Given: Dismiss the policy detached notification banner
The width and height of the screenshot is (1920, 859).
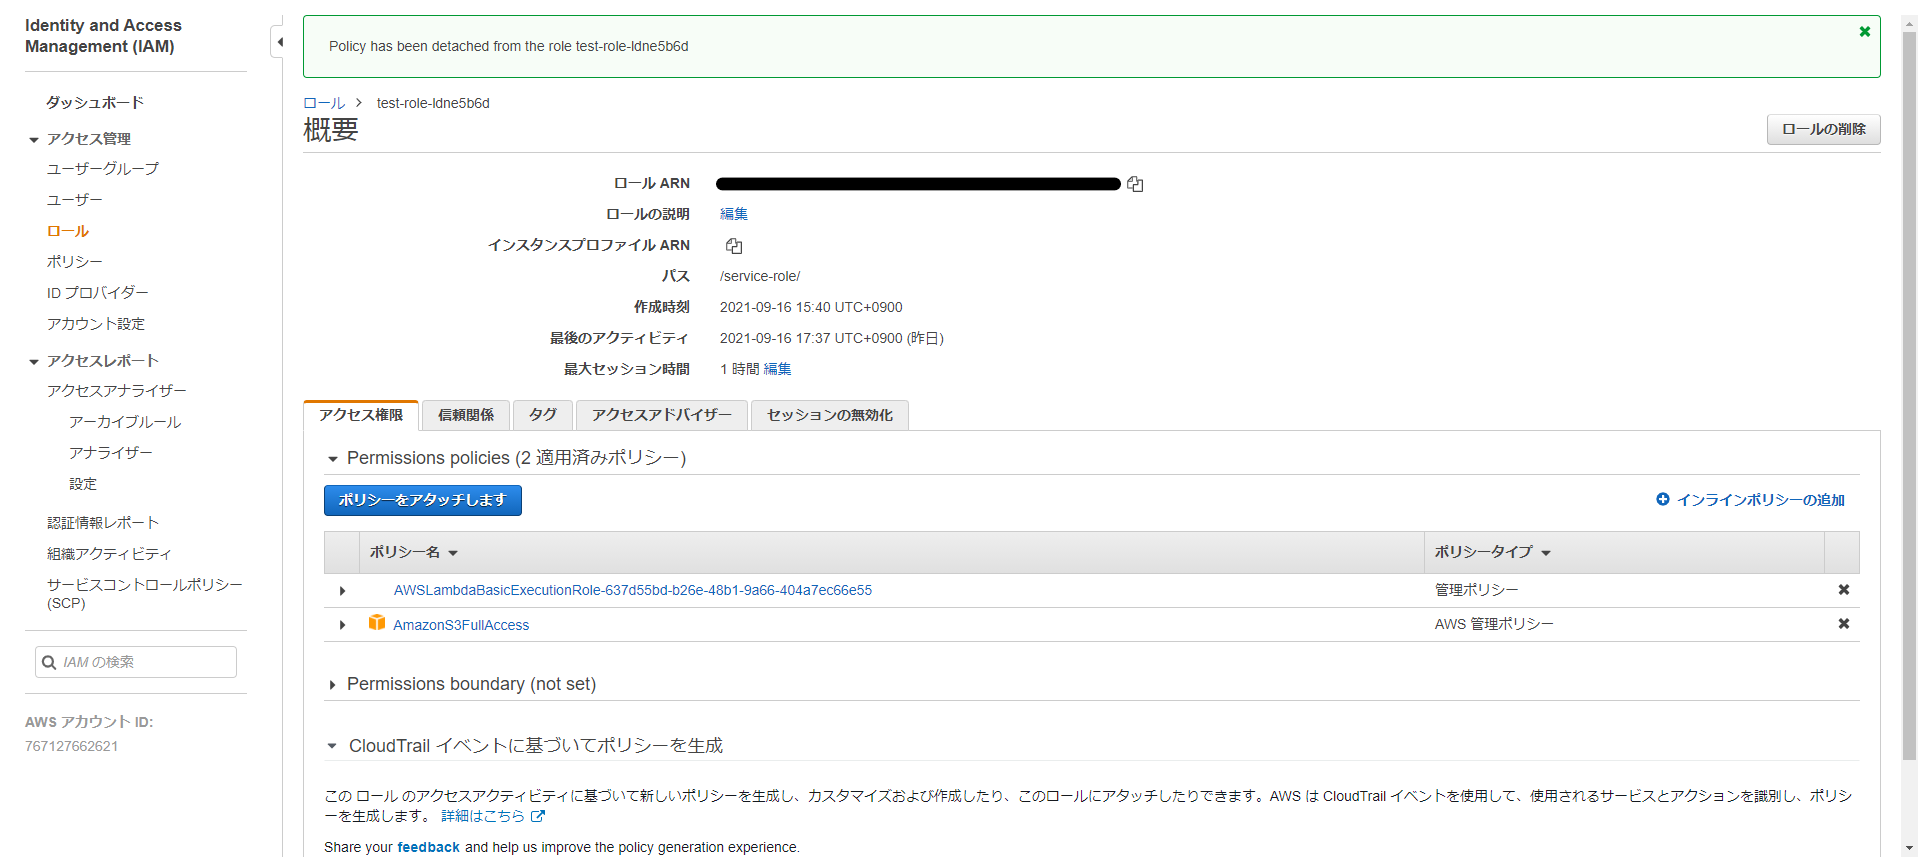Looking at the screenshot, I should (x=1864, y=32).
